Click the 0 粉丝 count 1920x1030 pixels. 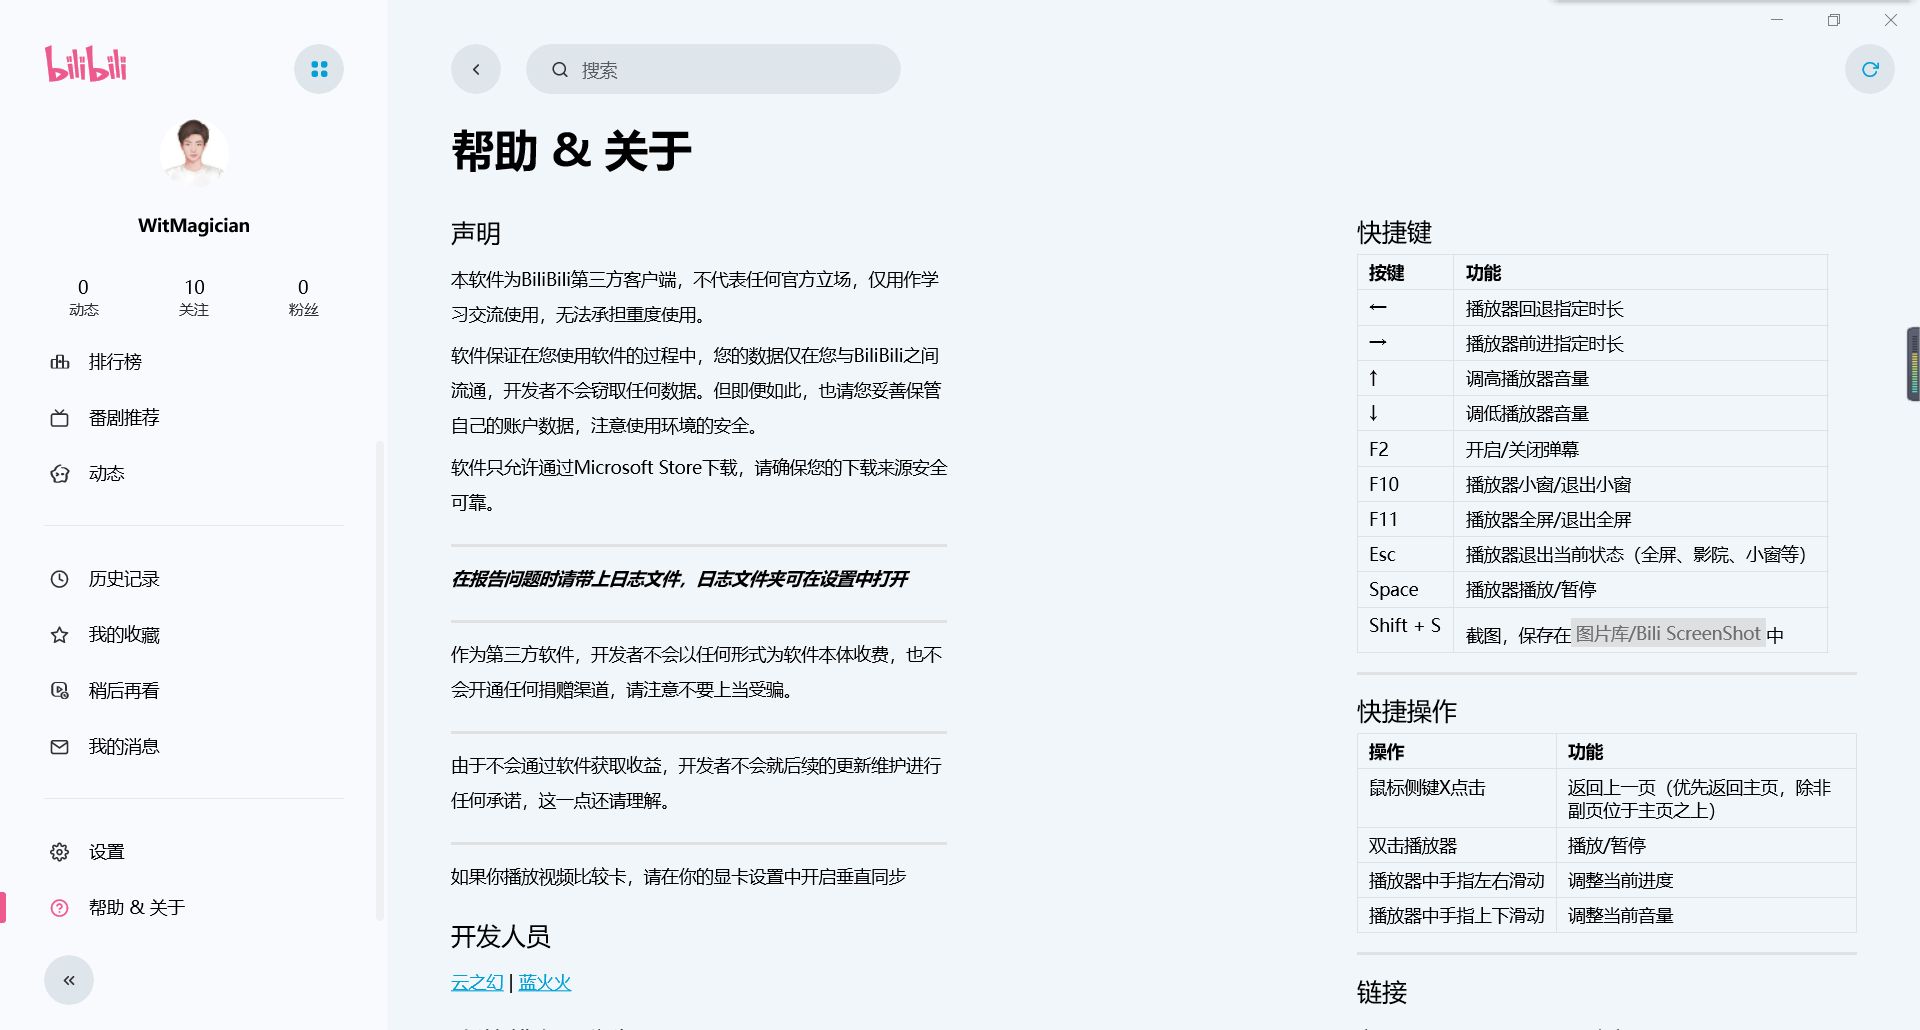tap(303, 297)
